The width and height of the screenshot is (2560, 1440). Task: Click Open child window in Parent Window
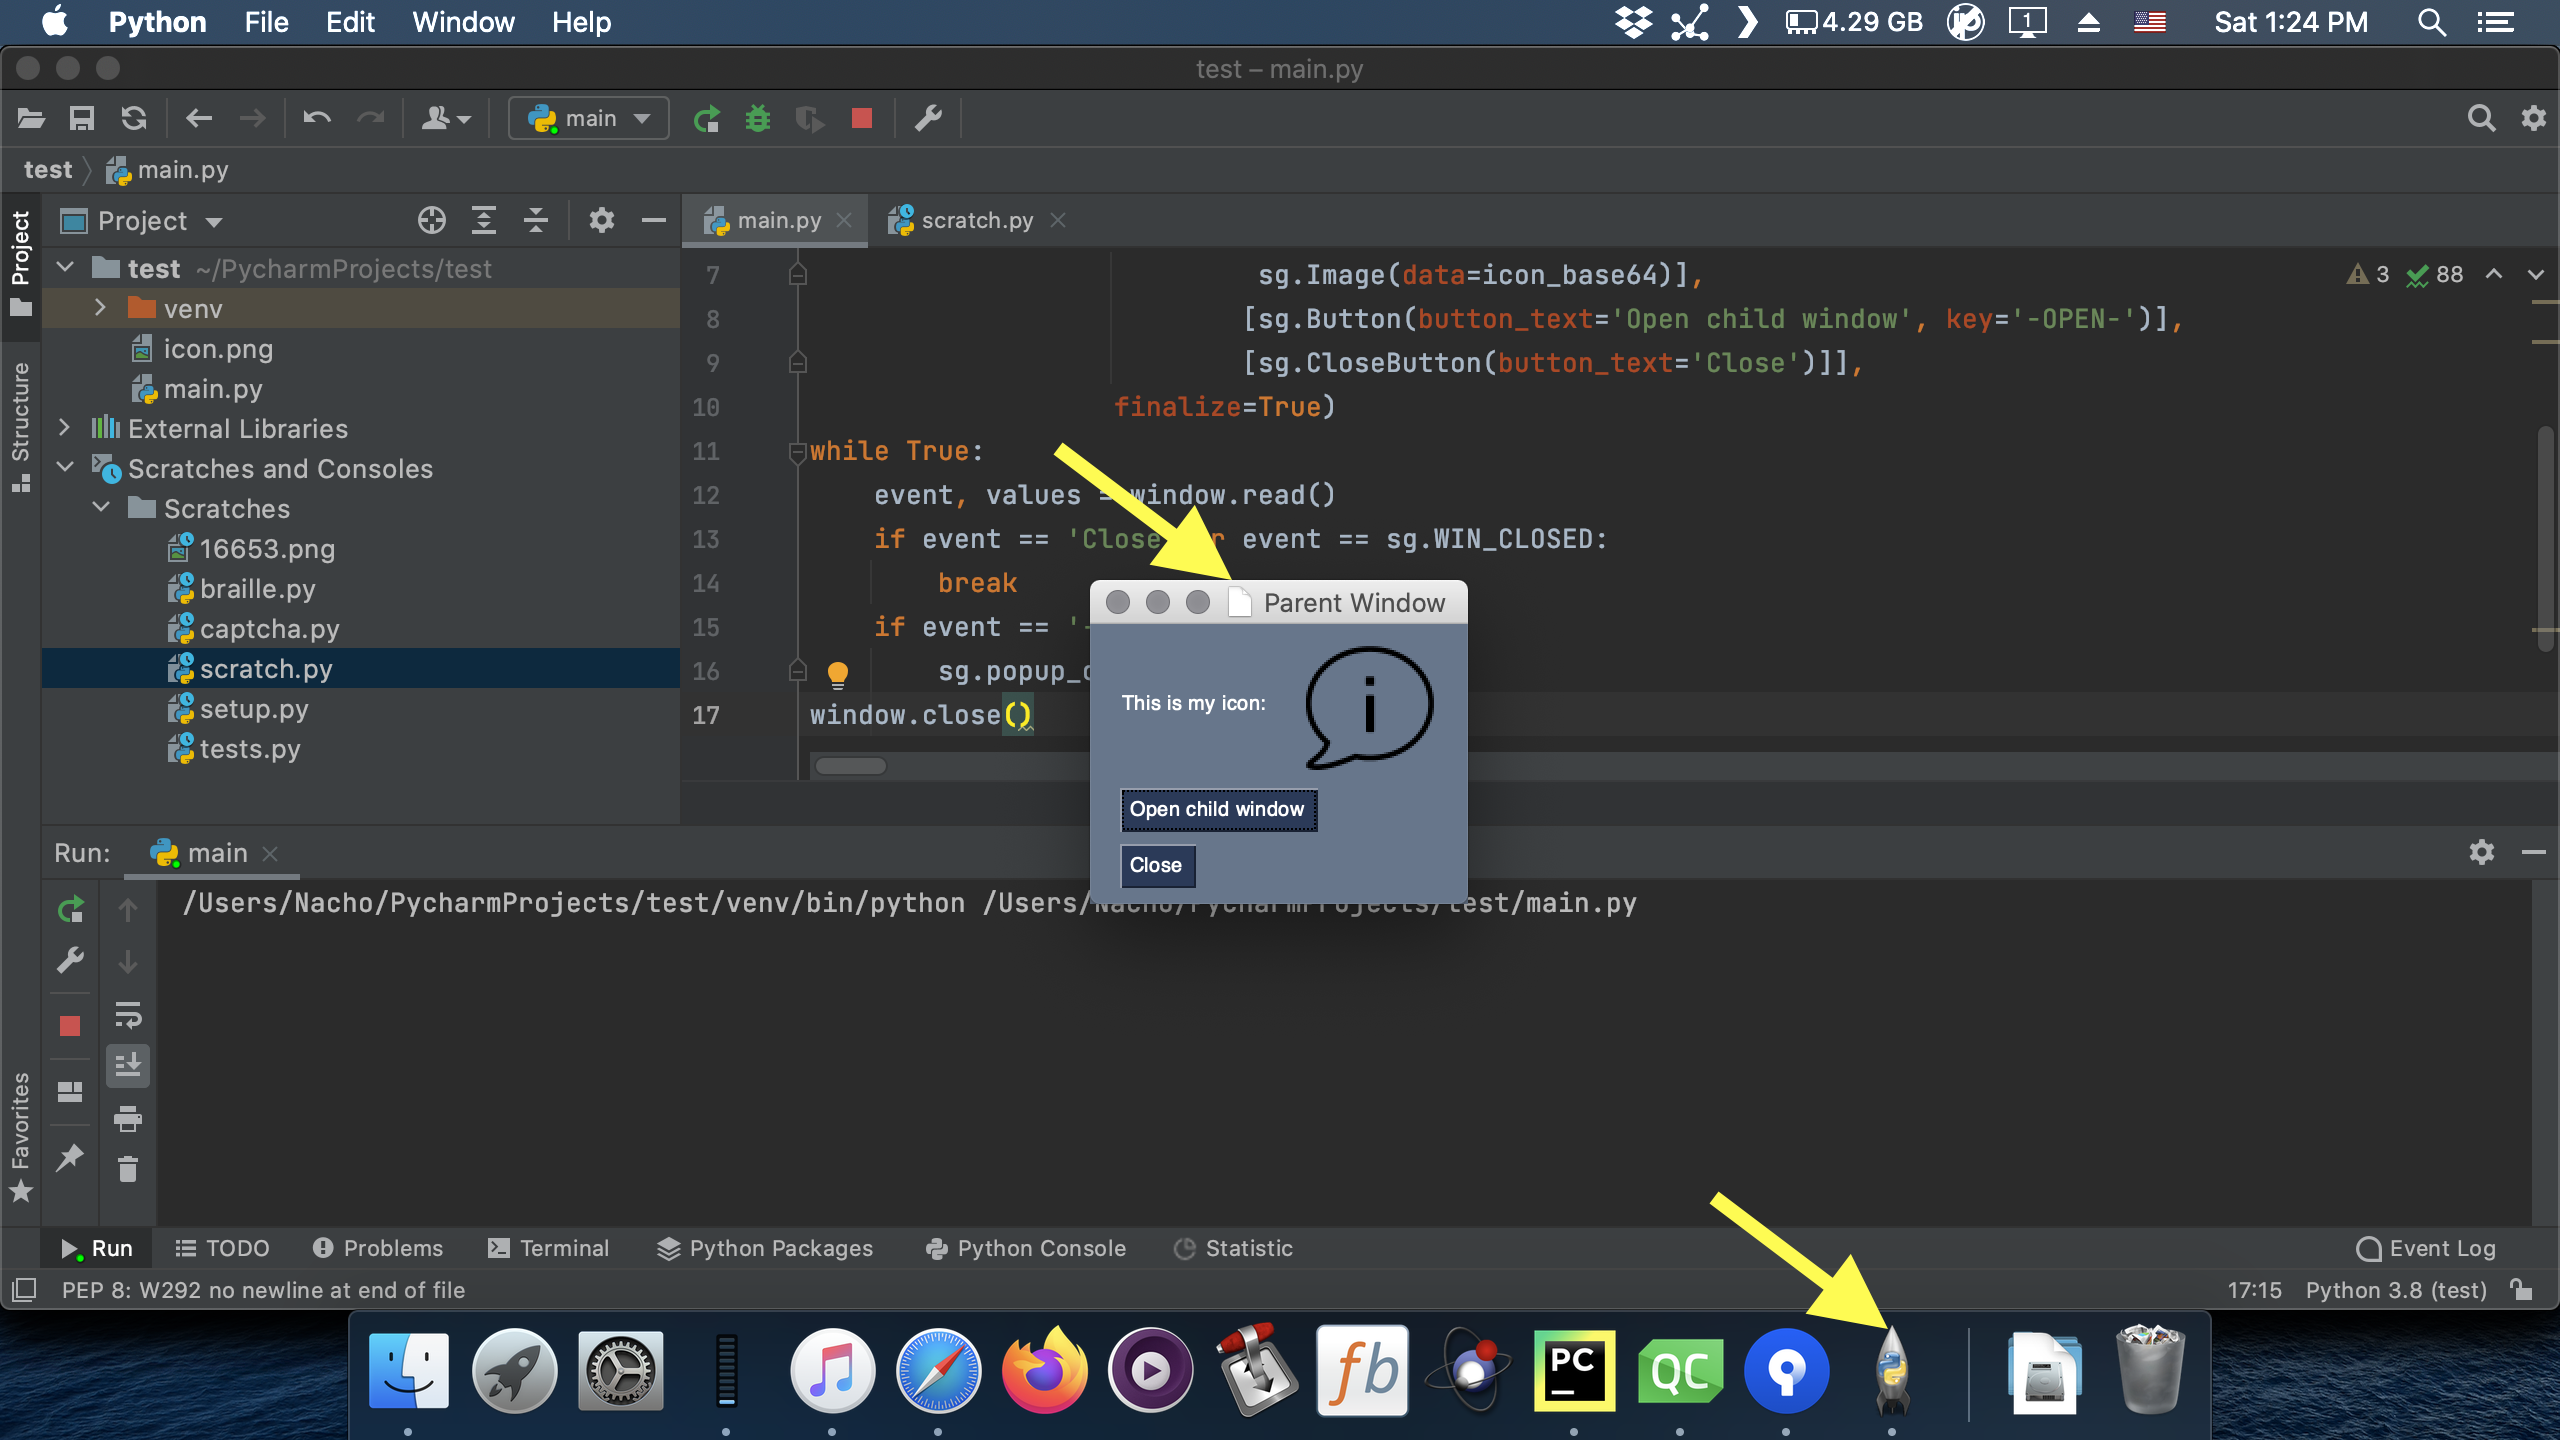(x=1218, y=810)
